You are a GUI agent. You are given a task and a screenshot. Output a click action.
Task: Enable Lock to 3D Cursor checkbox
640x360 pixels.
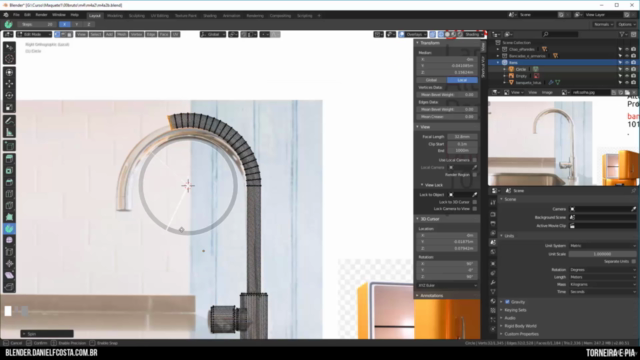click(x=474, y=202)
